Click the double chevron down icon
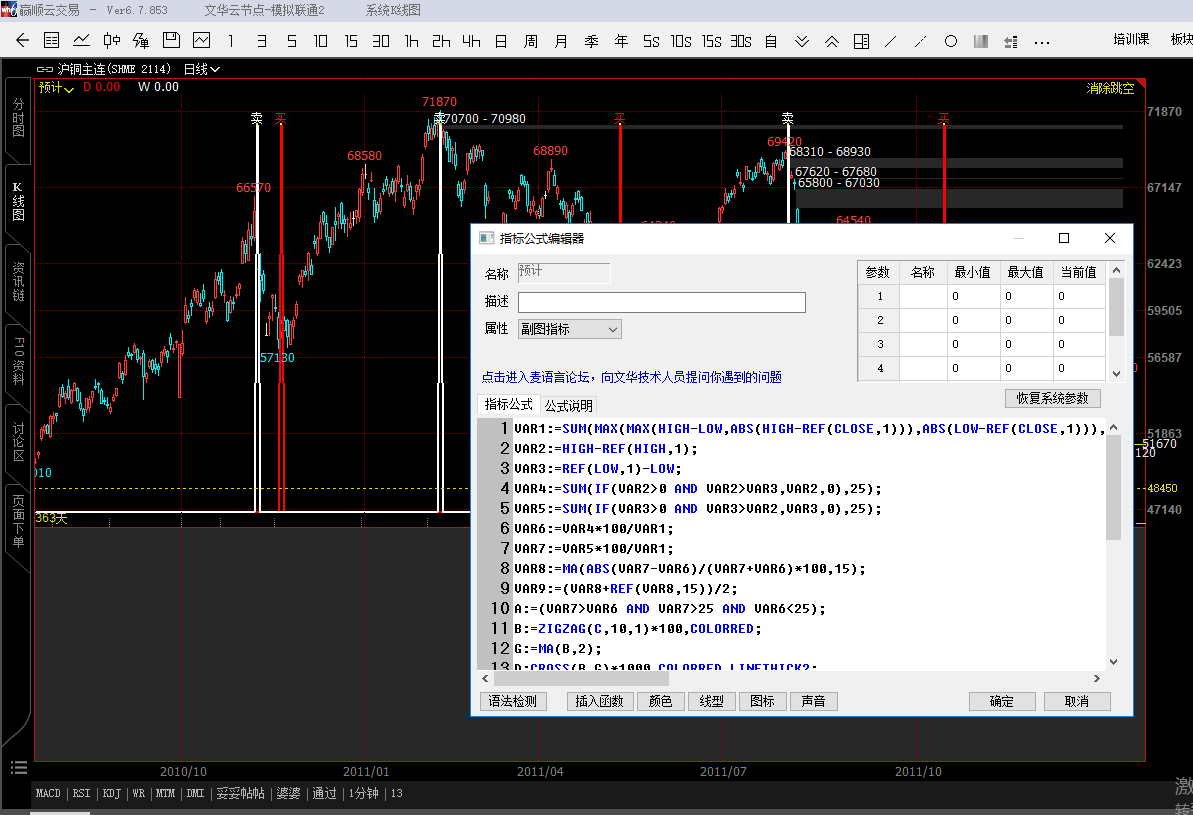Image resolution: width=1193 pixels, height=815 pixels. 802,41
